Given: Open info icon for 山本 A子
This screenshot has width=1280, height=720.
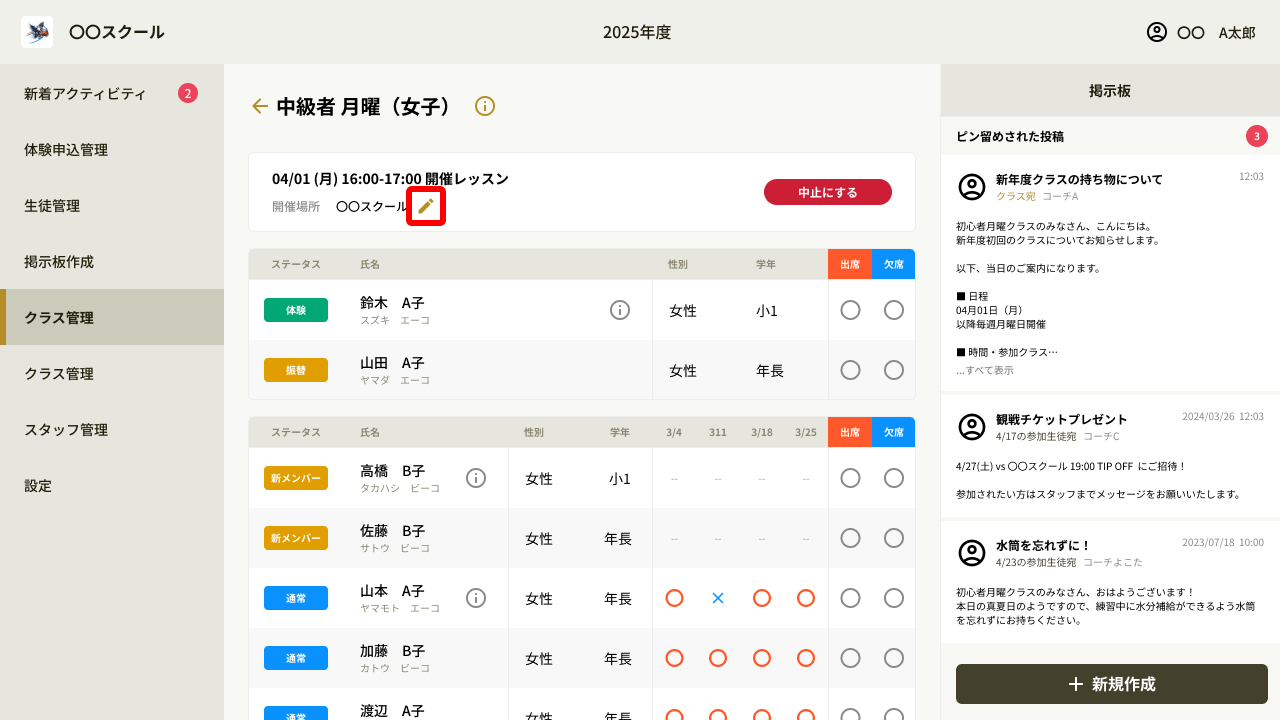Looking at the screenshot, I should (x=476, y=598).
